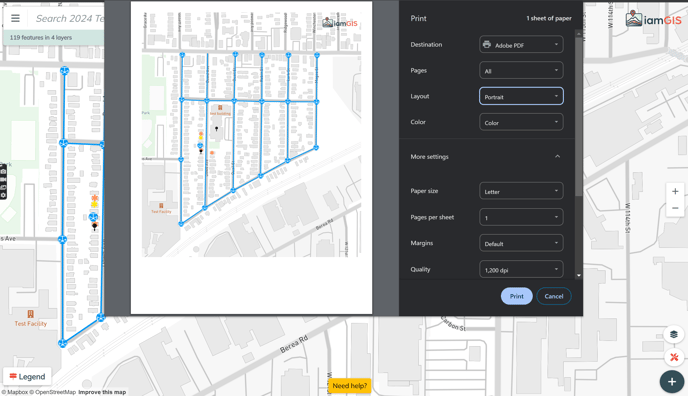Viewport: 688px width, 396px height.
Task: Click the map zoom in plus icon
Action: pos(675,192)
